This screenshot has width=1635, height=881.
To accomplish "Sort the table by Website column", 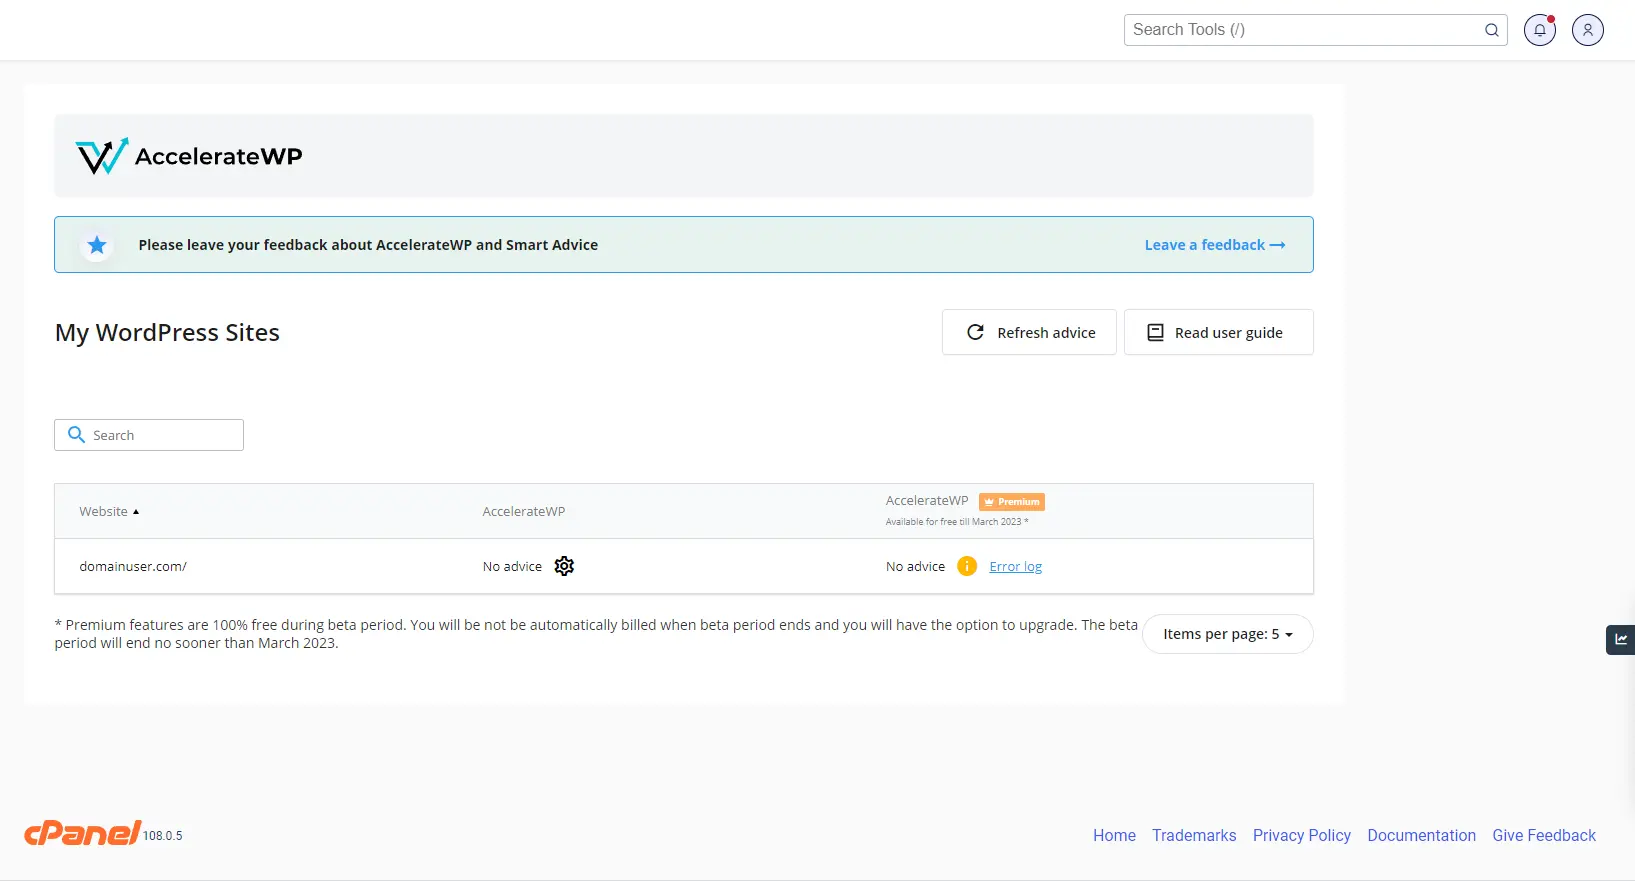I will coord(109,511).
